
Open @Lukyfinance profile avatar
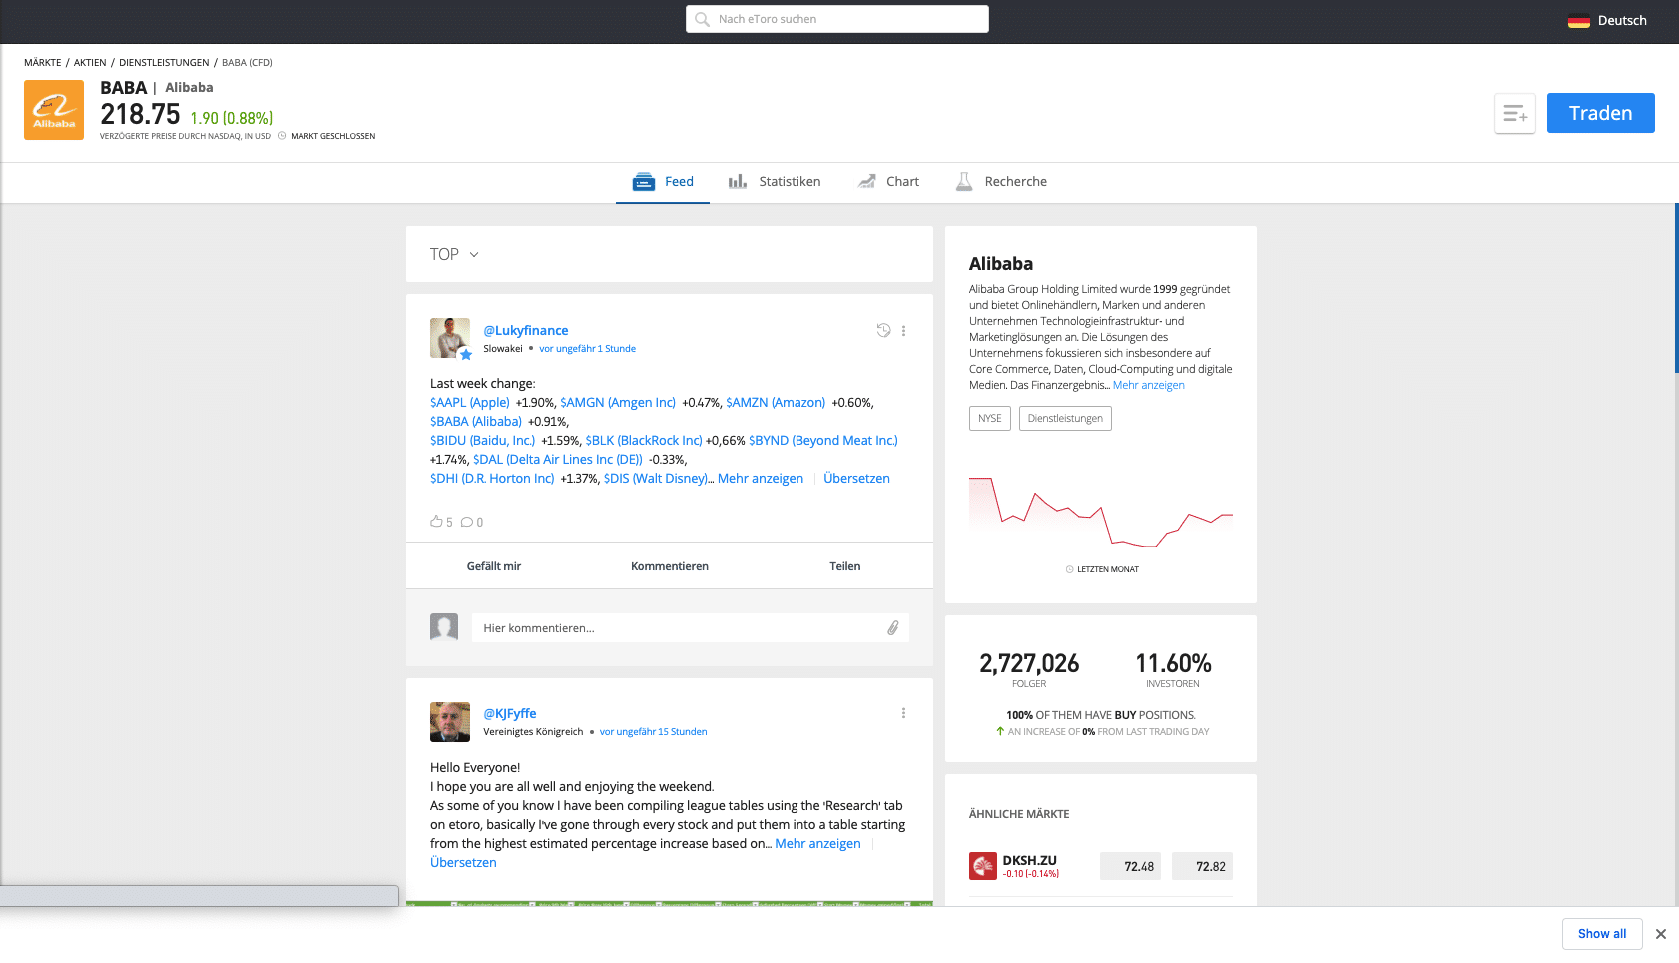[450, 338]
